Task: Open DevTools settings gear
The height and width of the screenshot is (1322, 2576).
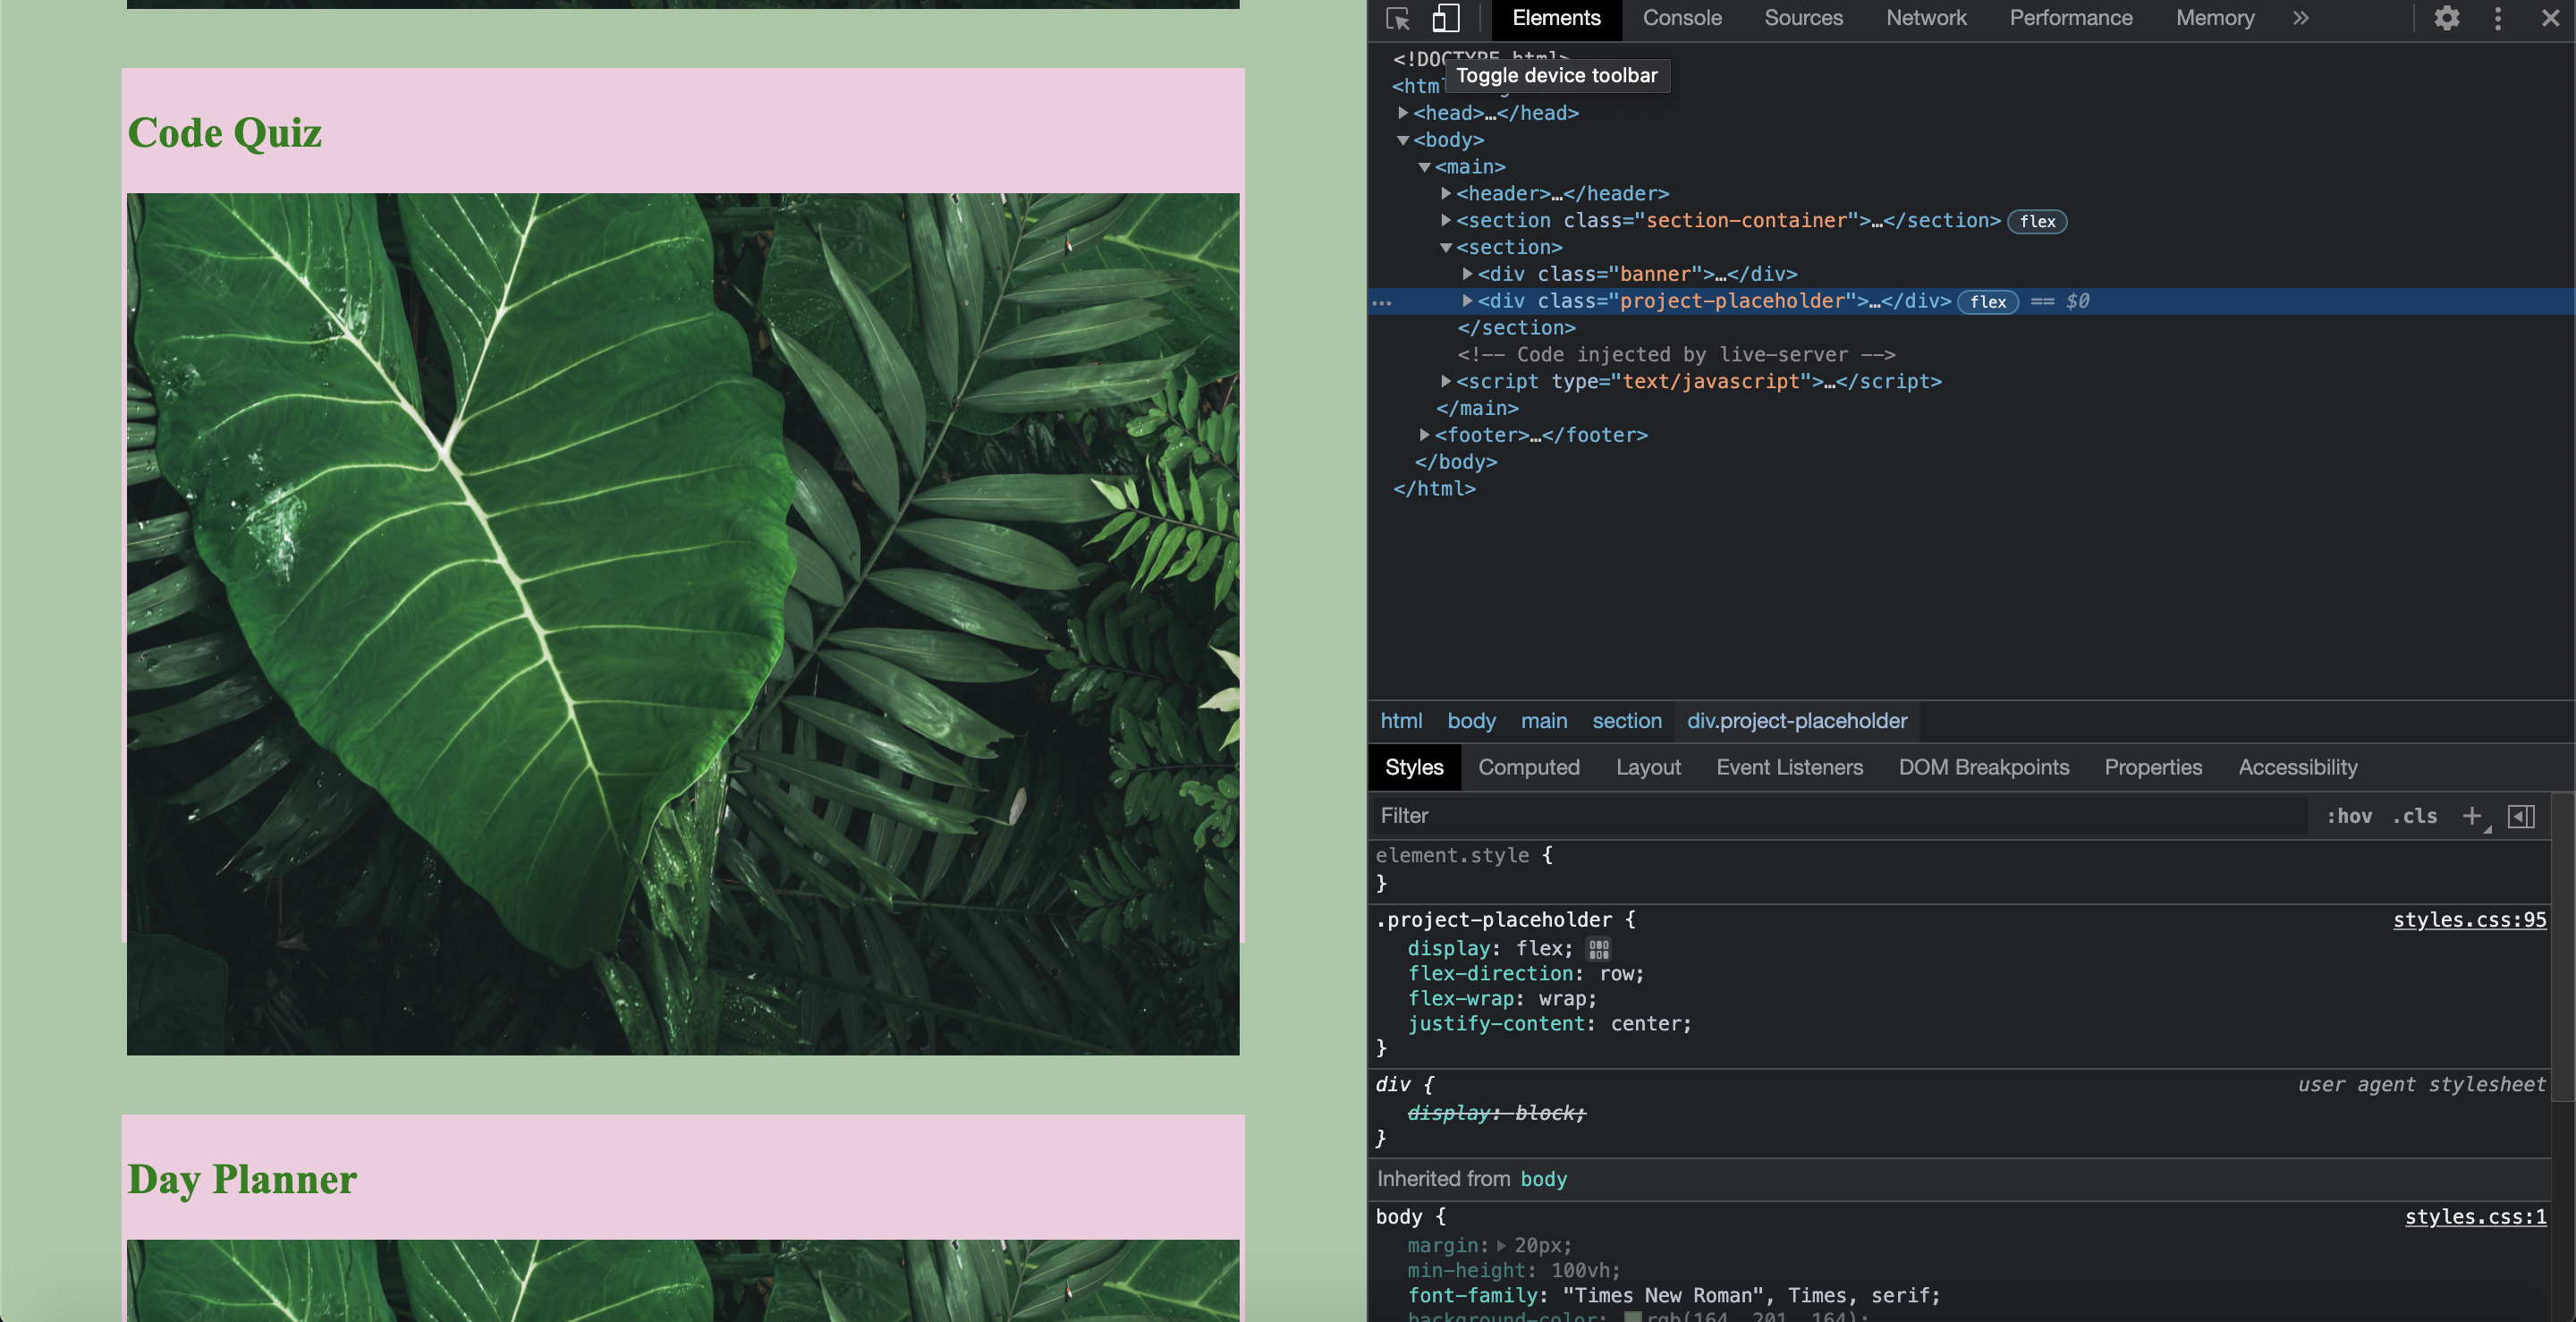Action: click(x=2446, y=18)
